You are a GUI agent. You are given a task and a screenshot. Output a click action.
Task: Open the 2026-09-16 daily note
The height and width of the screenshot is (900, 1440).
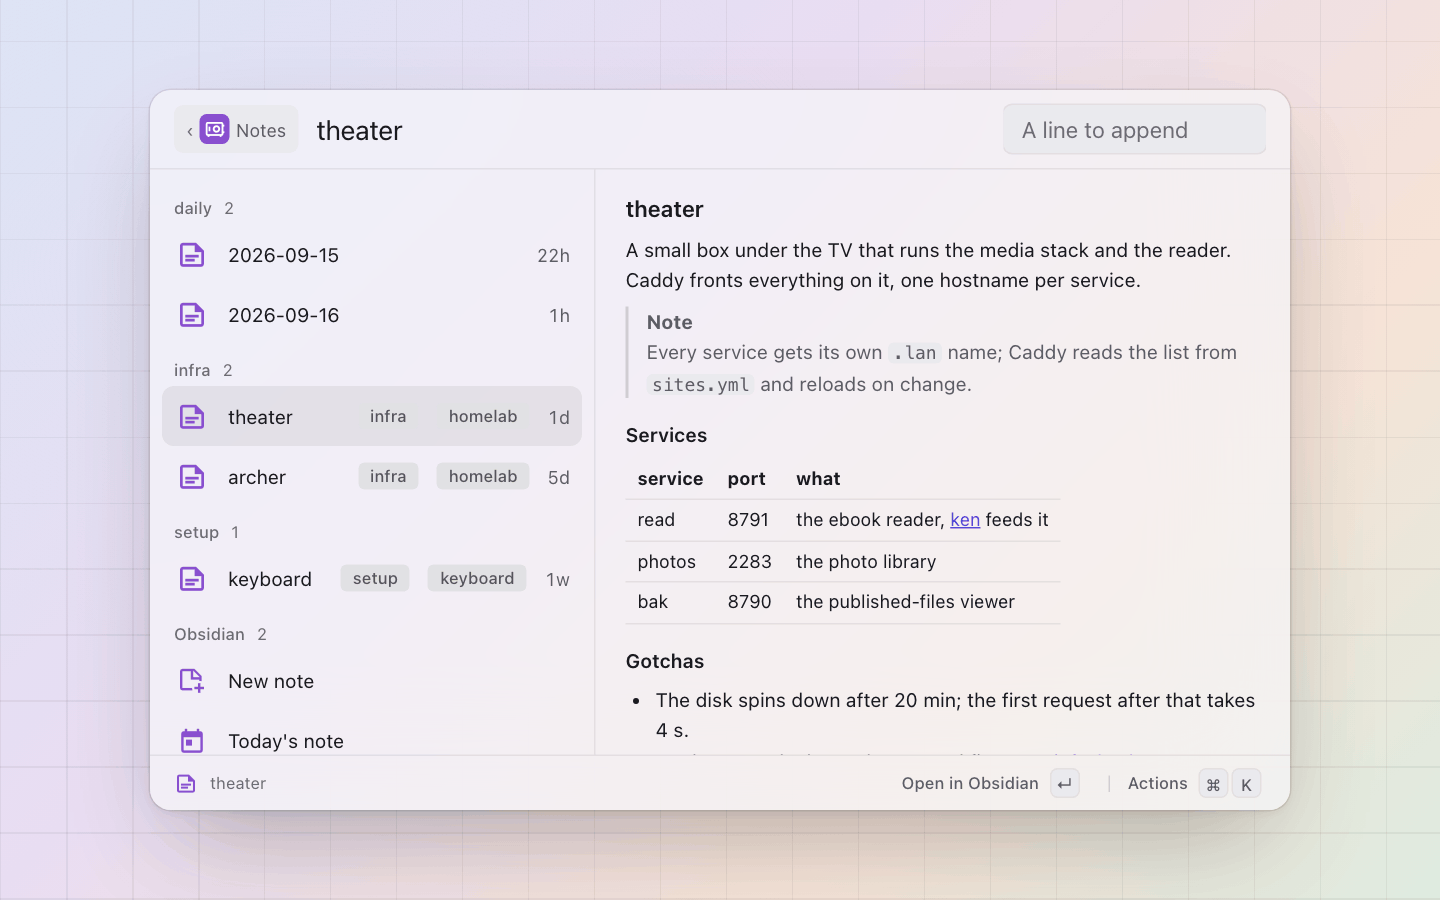pyautogui.click(x=372, y=315)
